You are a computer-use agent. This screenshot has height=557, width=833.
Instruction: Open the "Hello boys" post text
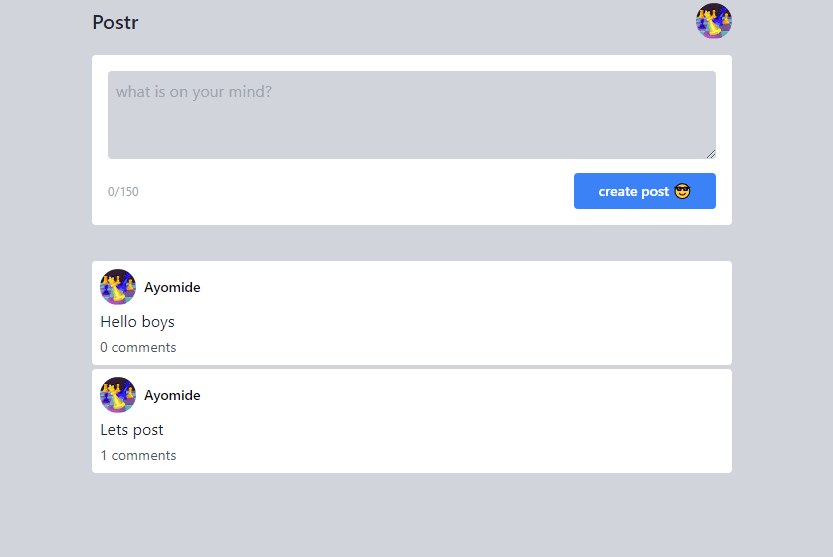138,322
